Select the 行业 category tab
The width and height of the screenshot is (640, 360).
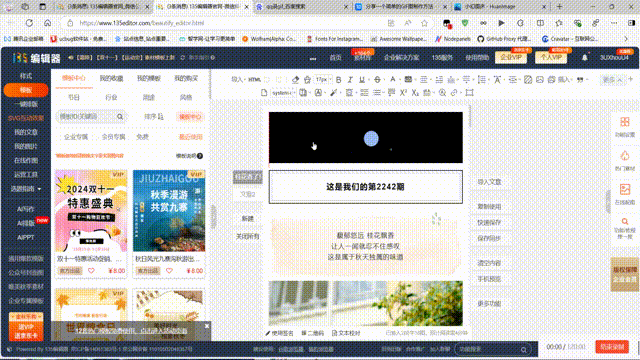click(111, 98)
